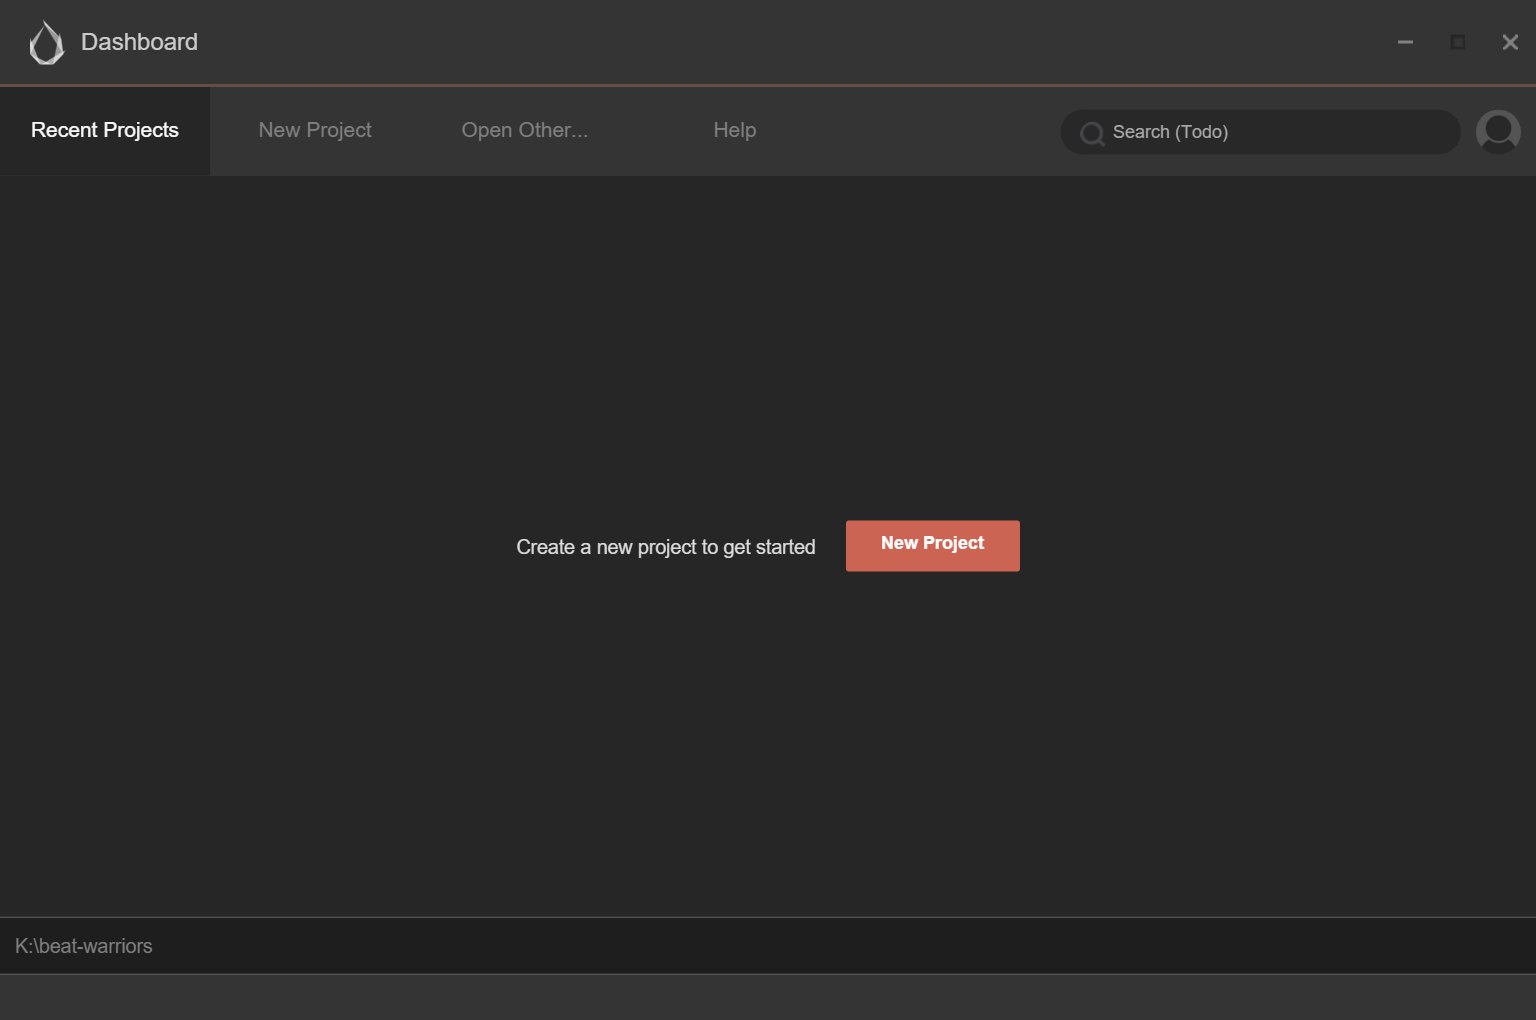Select Open Other... from the top navigation
Viewport: 1536px width, 1020px height.
[x=524, y=130]
